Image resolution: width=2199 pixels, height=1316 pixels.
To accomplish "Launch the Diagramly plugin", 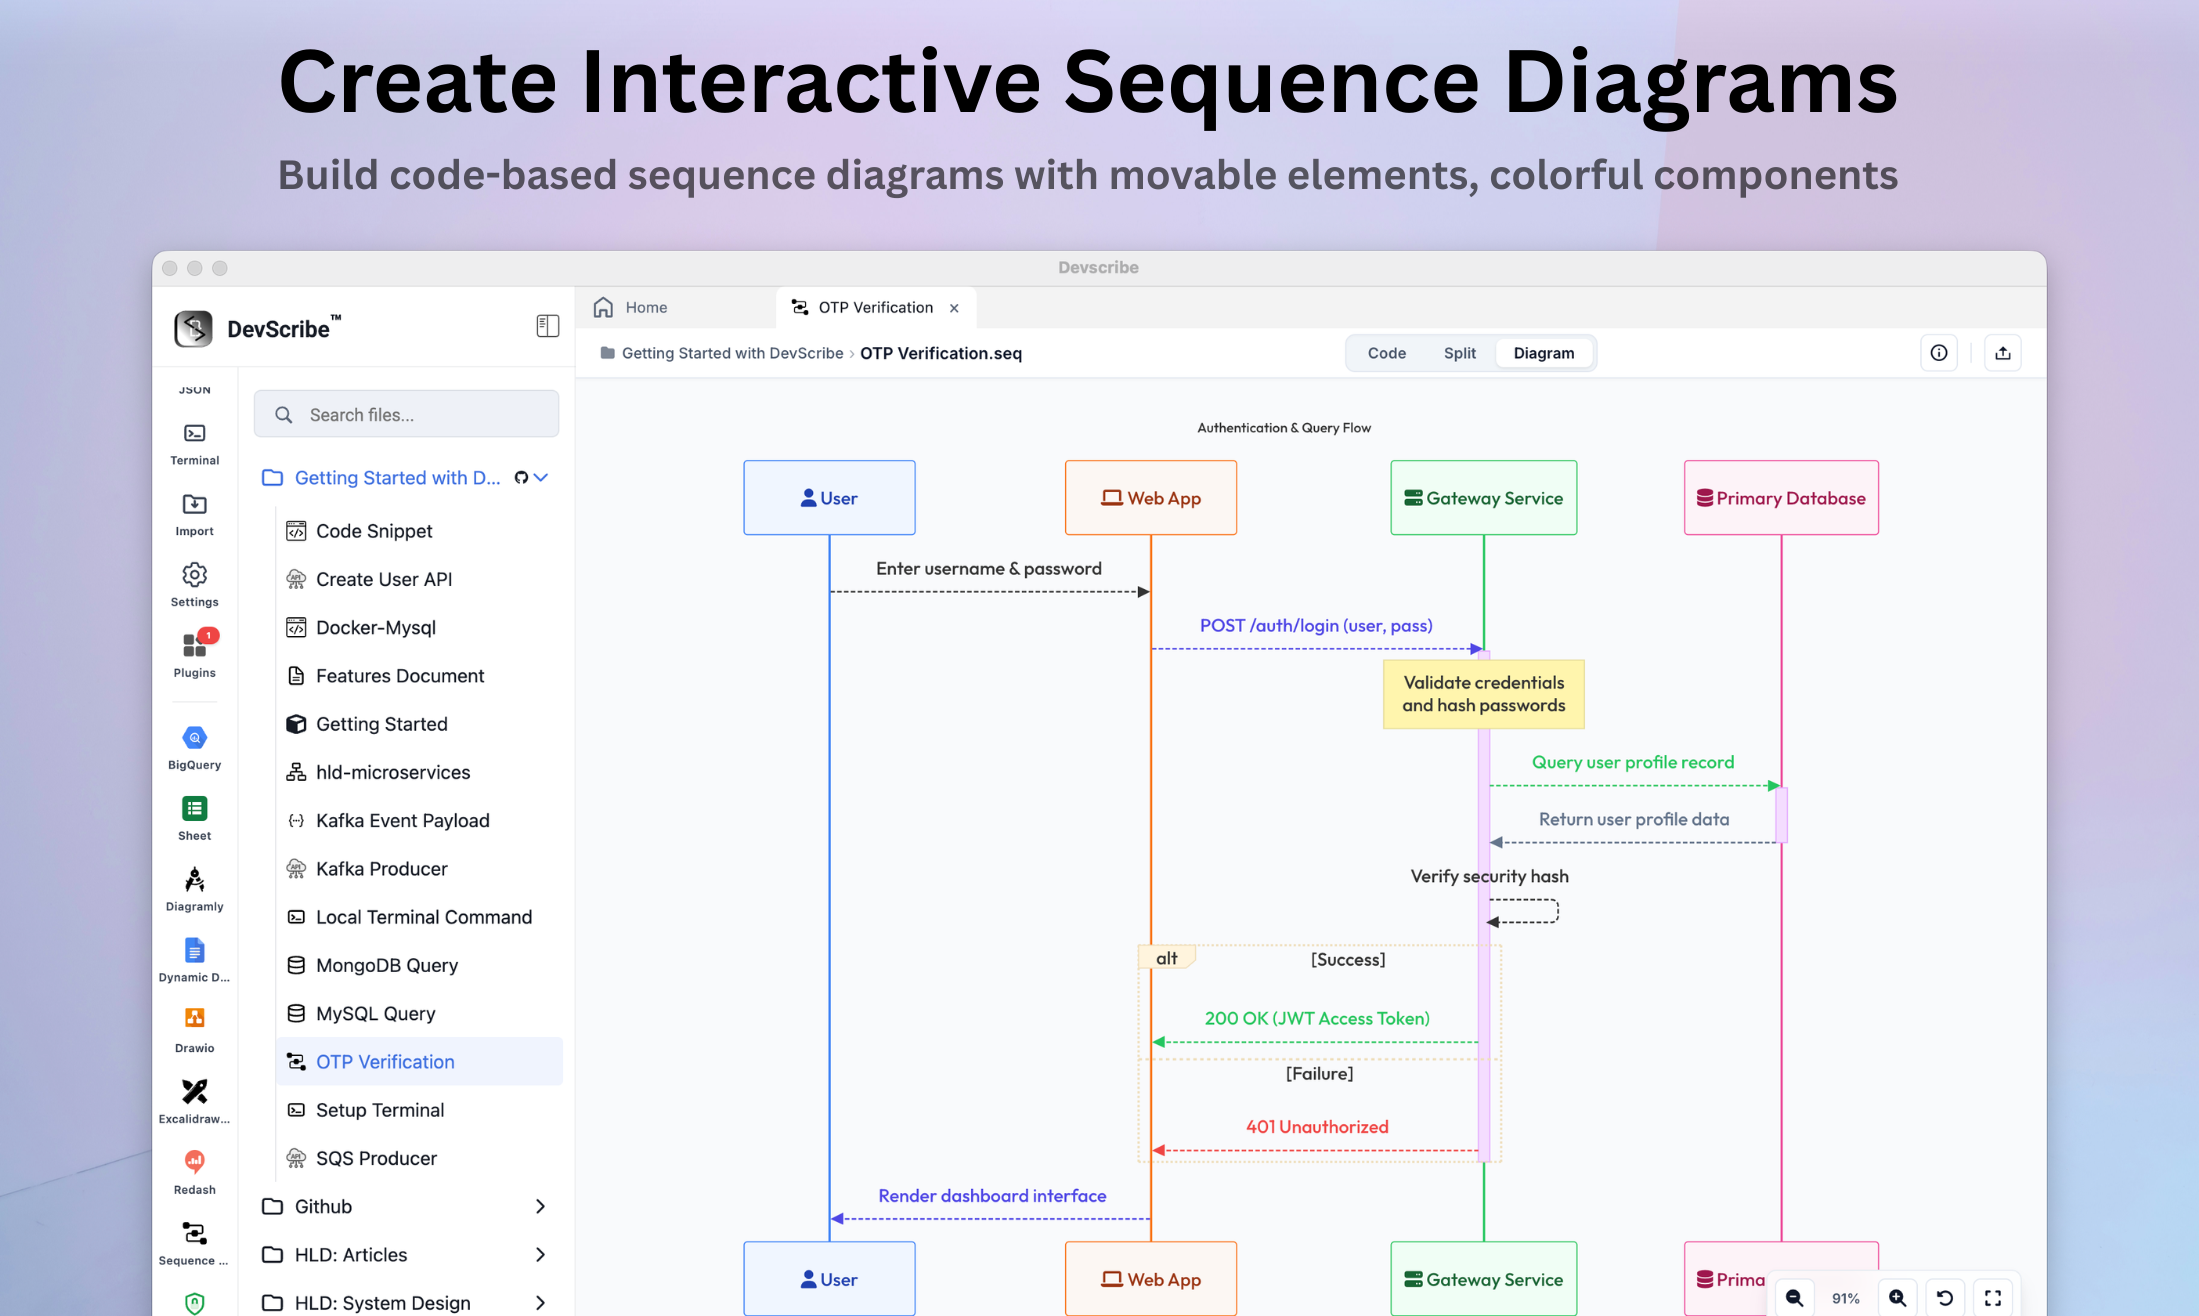I will point(194,890).
